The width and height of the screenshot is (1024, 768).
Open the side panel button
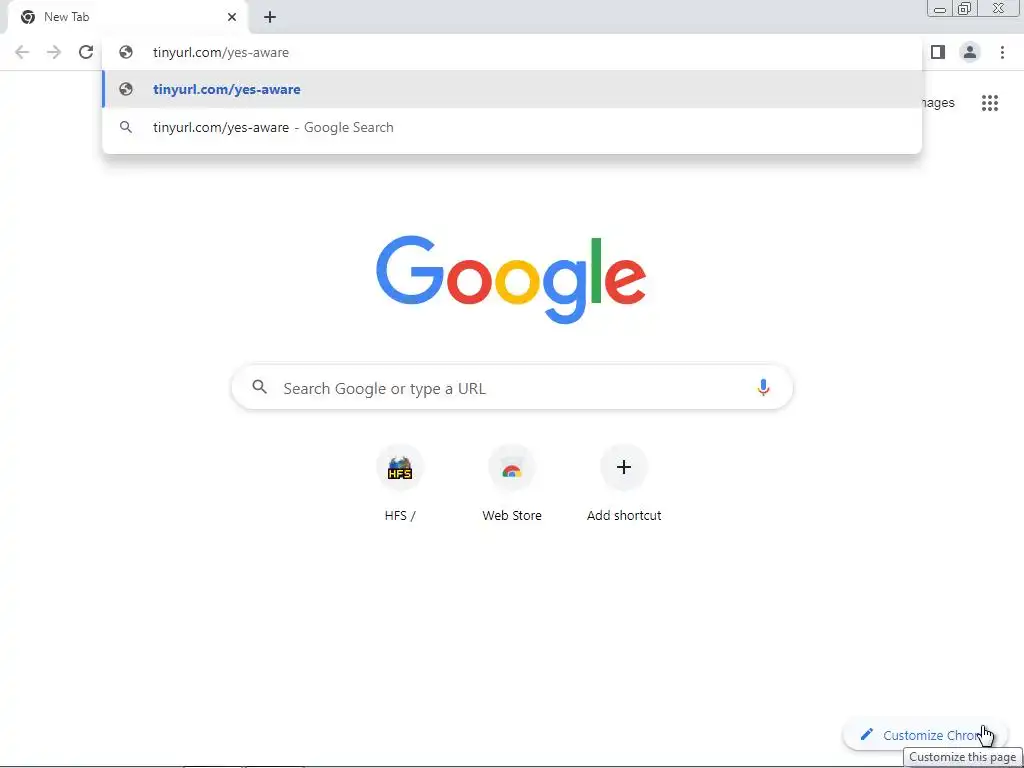tap(938, 52)
